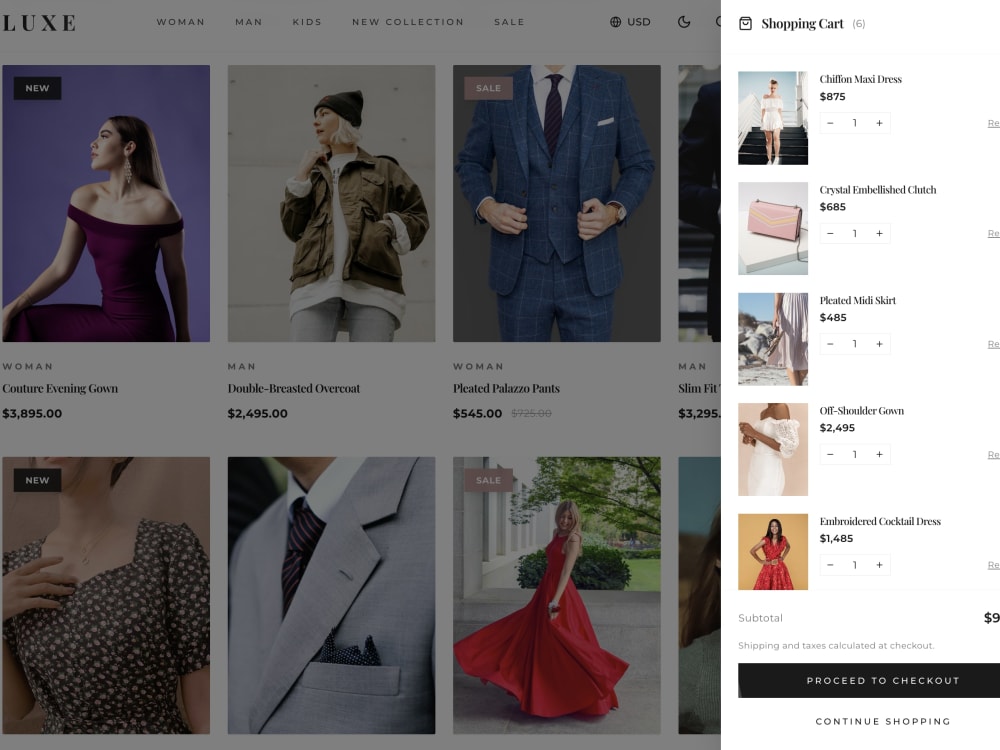The image size is (1000, 750).
Task: Open the WOMAN menu
Action: click(180, 22)
